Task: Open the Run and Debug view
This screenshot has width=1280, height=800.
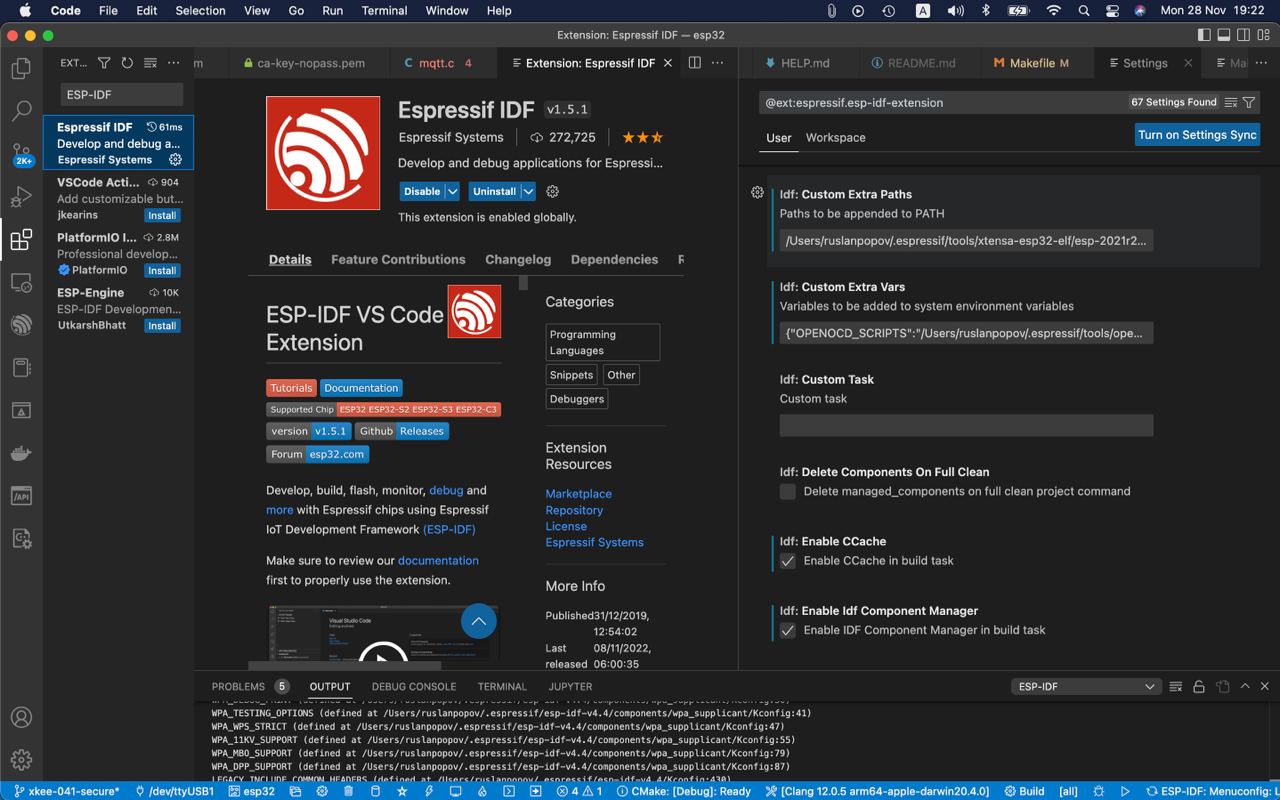Action: (x=21, y=197)
